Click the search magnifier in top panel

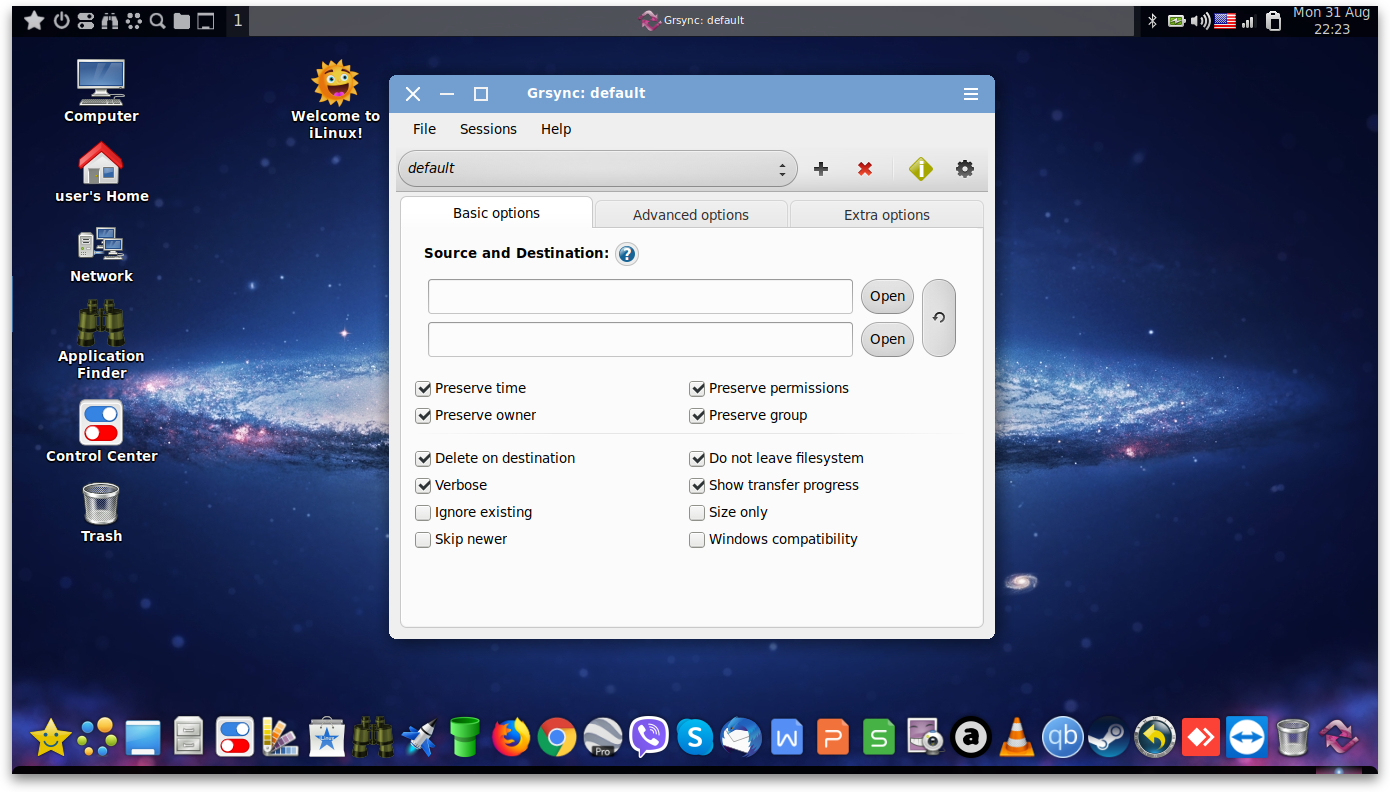157,20
